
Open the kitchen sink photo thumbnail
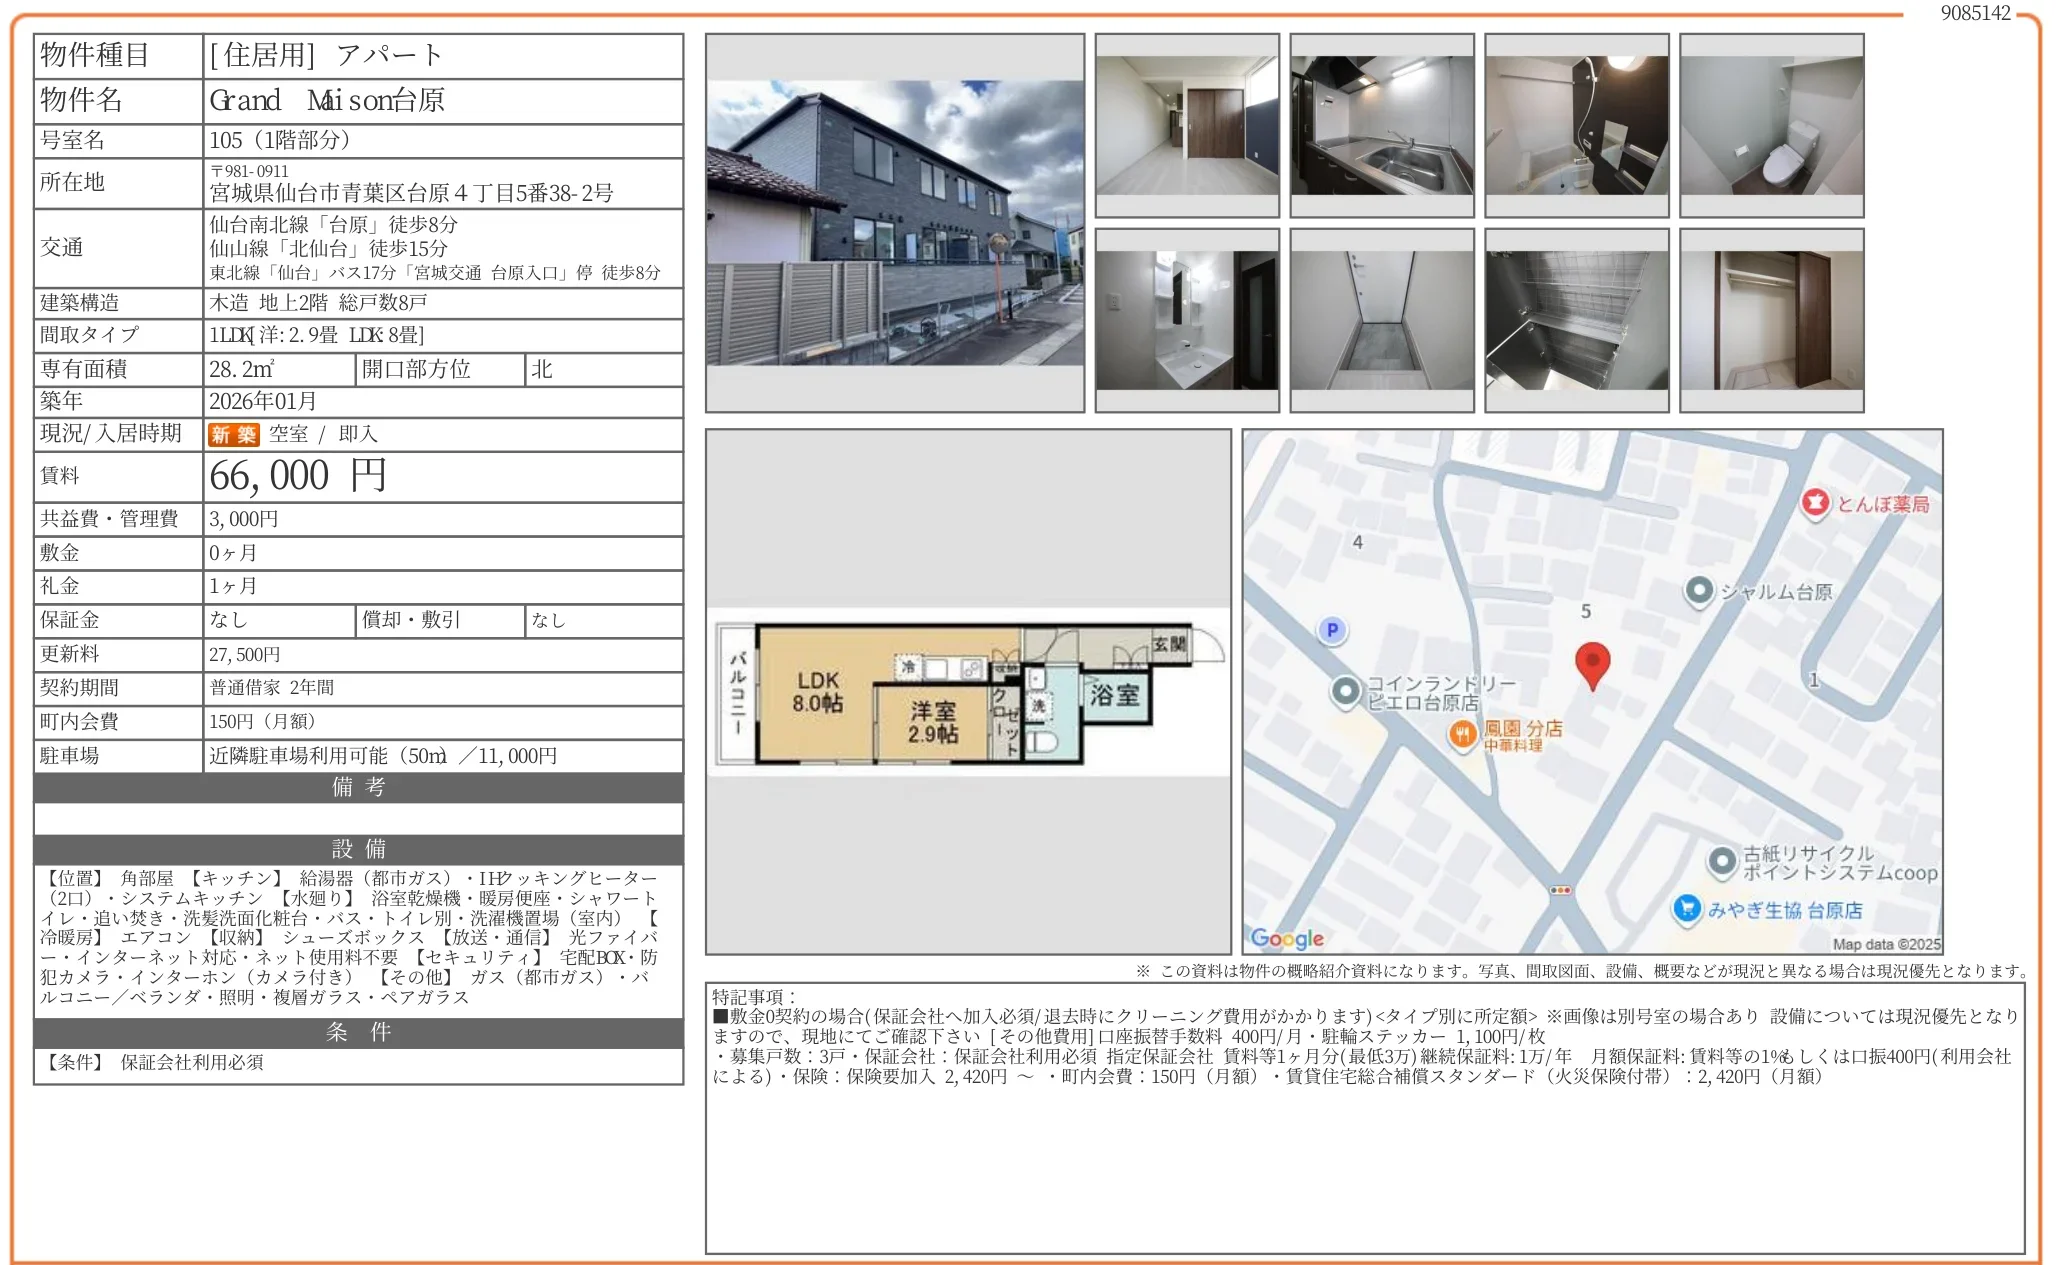click(1381, 125)
